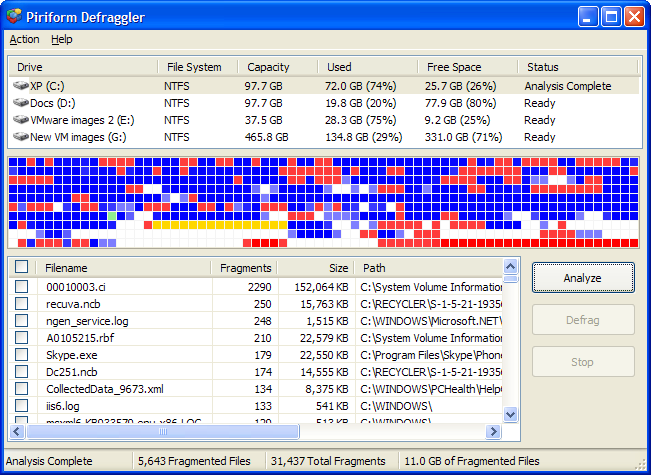
Task: Check the box for recuva.ncb
Action: (x=22, y=304)
